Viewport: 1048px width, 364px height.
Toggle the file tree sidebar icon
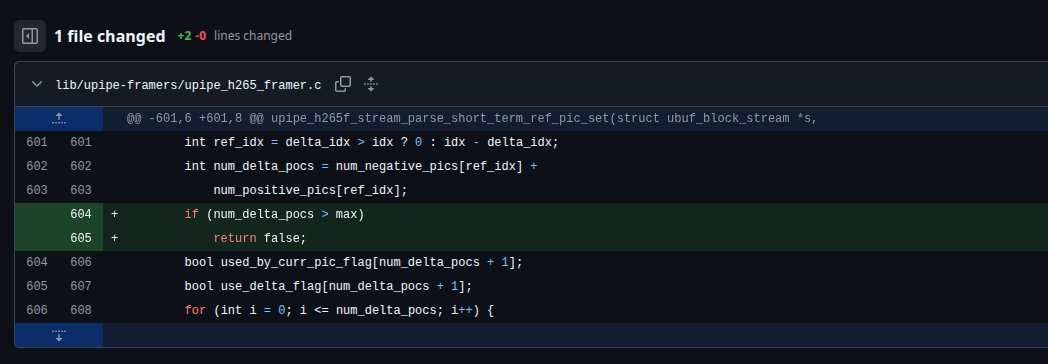pyautogui.click(x=30, y=36)
